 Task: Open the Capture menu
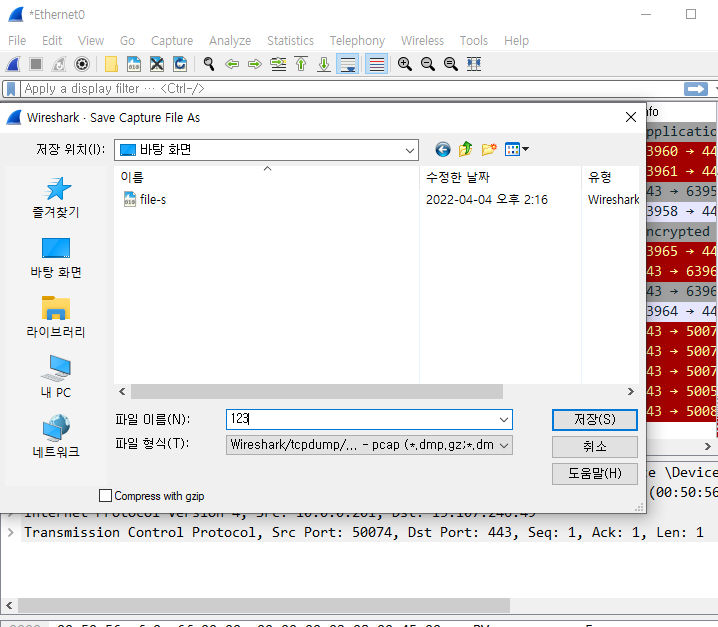[x=172, y=41]
